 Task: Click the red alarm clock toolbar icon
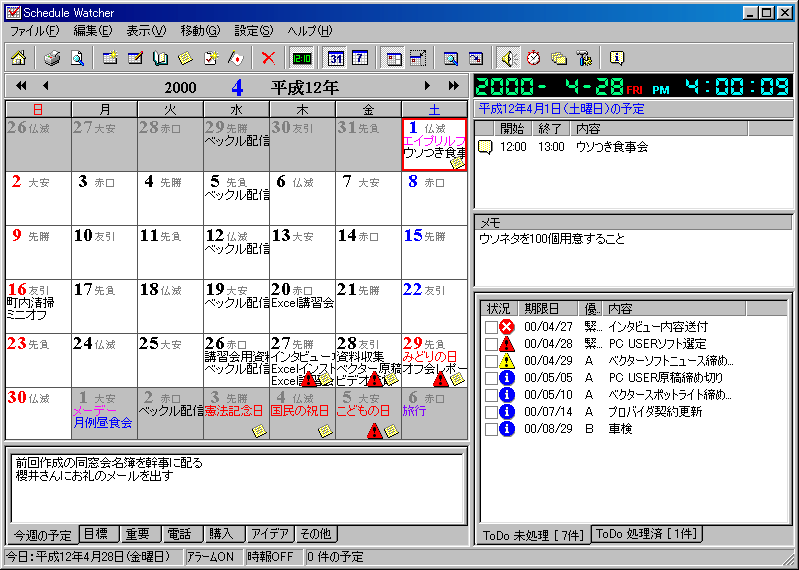click(534, 58)
